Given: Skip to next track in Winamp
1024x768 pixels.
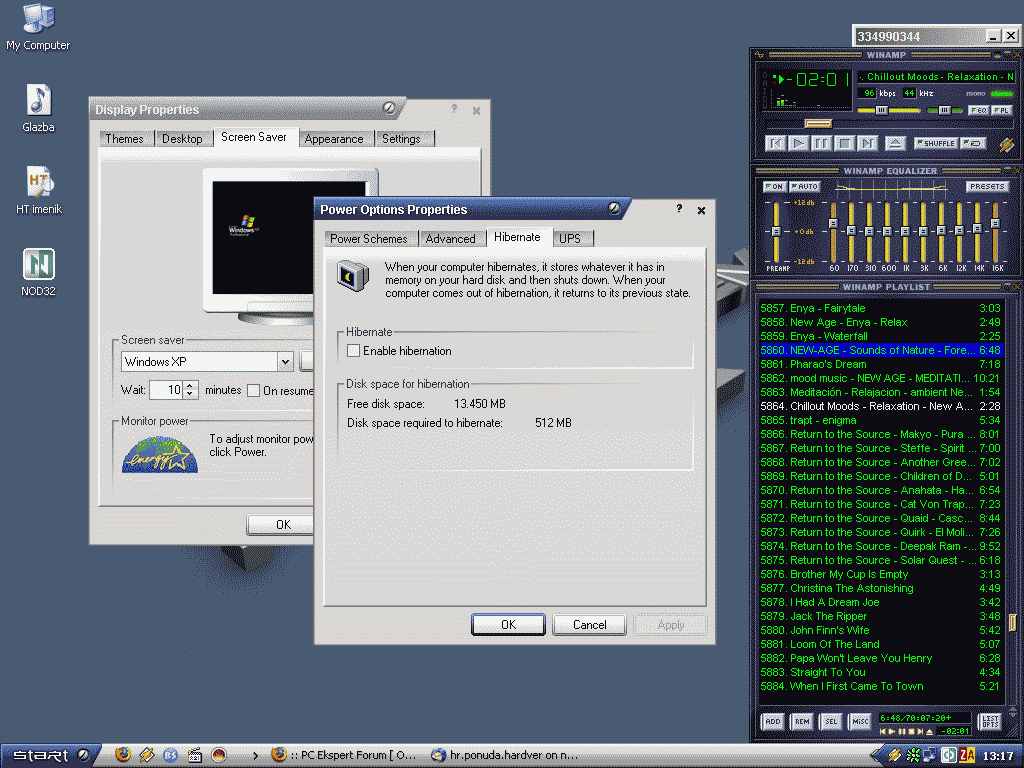Looking at the screenshot, I should (x=868, y=143).
